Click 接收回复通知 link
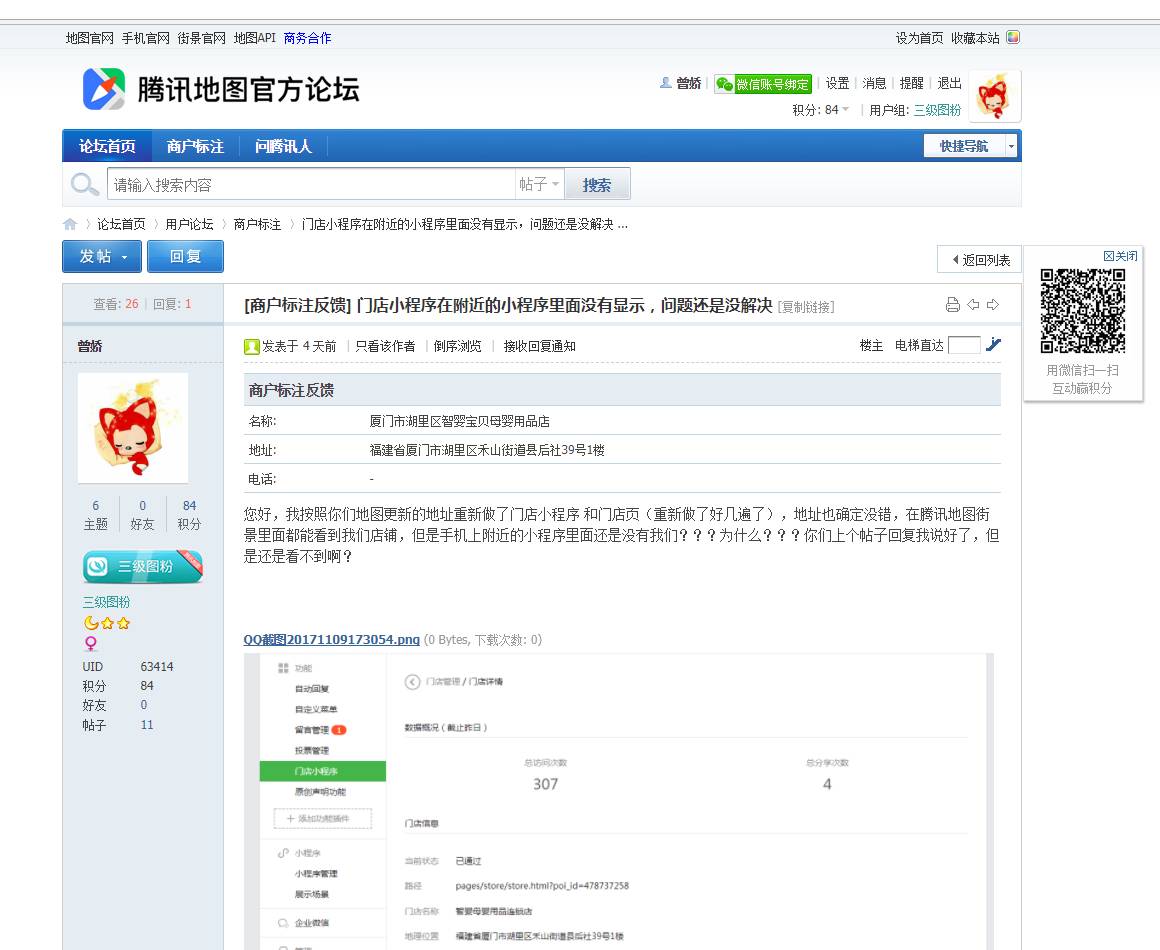Viewport: 1160px width, 950px height. point(539,346)
